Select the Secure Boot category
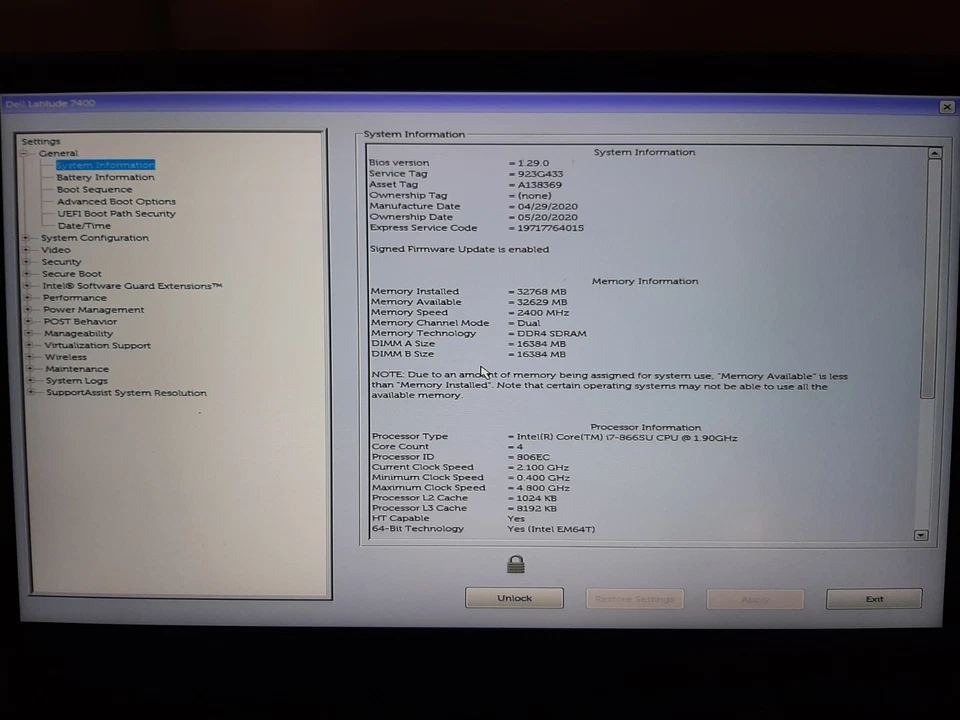Image resolution: width=960 pixels, height=720 pixels. [71, 273]
